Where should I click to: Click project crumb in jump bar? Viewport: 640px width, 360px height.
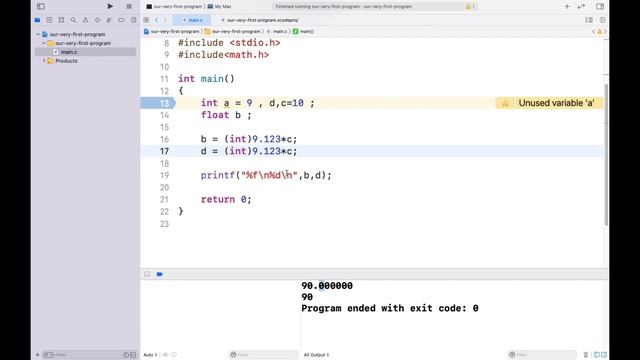[171, 31]
